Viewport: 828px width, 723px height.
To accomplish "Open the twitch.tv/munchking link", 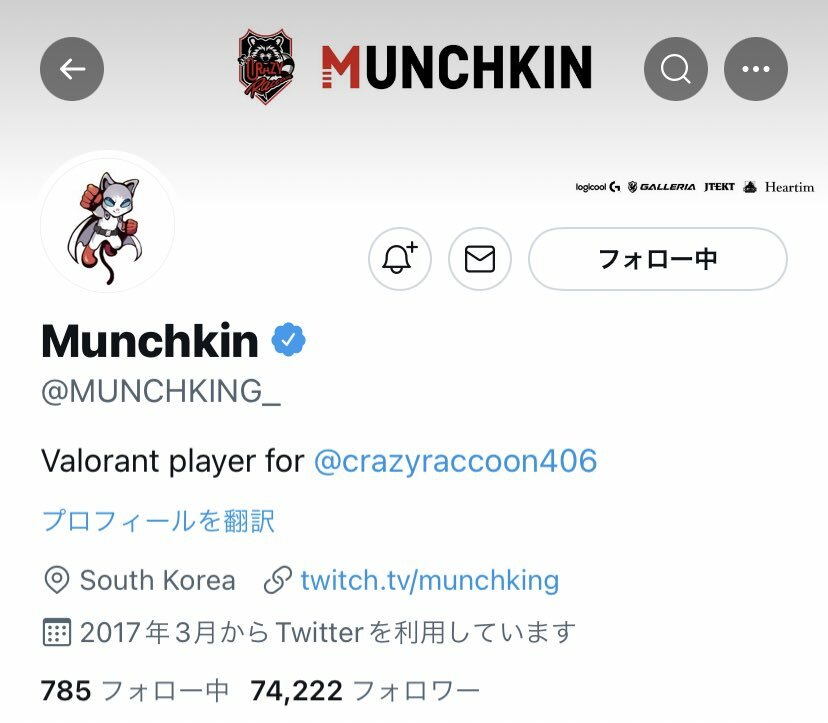I will (430, 580).
